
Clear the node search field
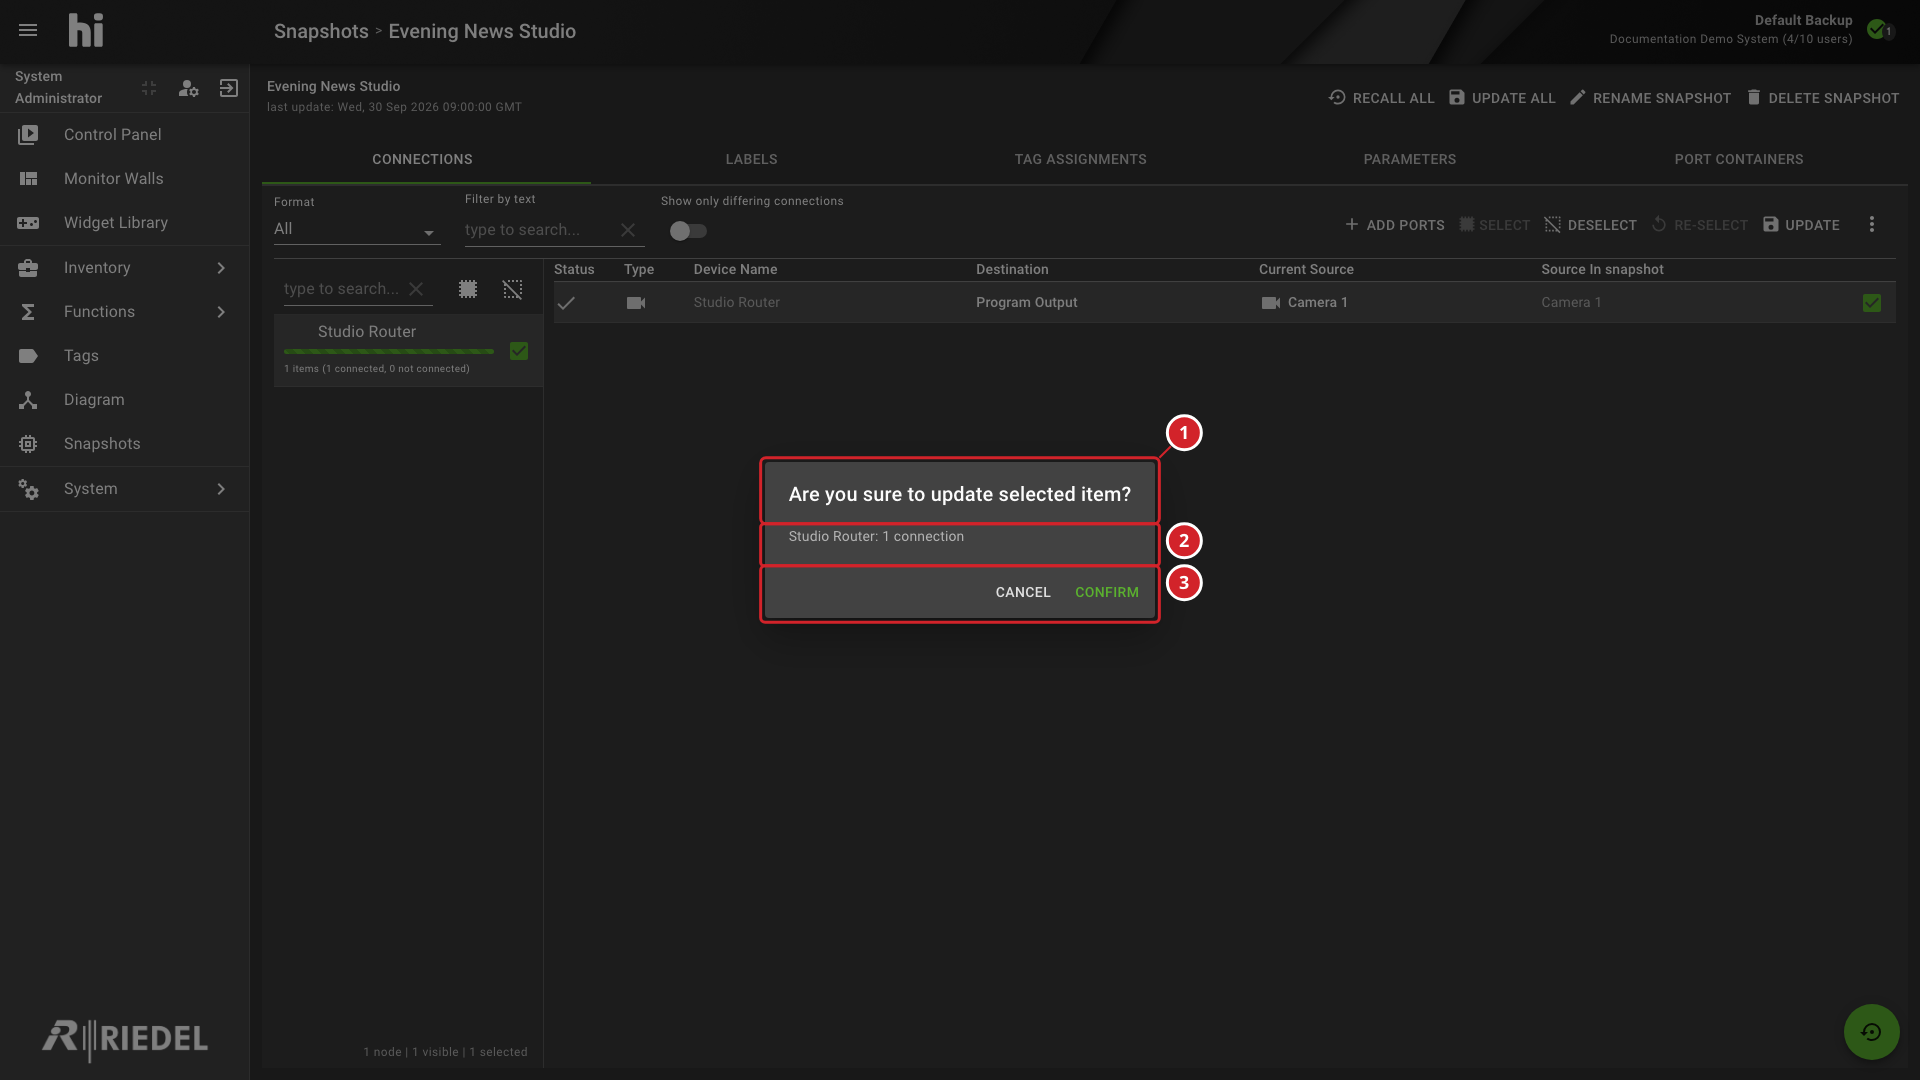pos(416,289)
